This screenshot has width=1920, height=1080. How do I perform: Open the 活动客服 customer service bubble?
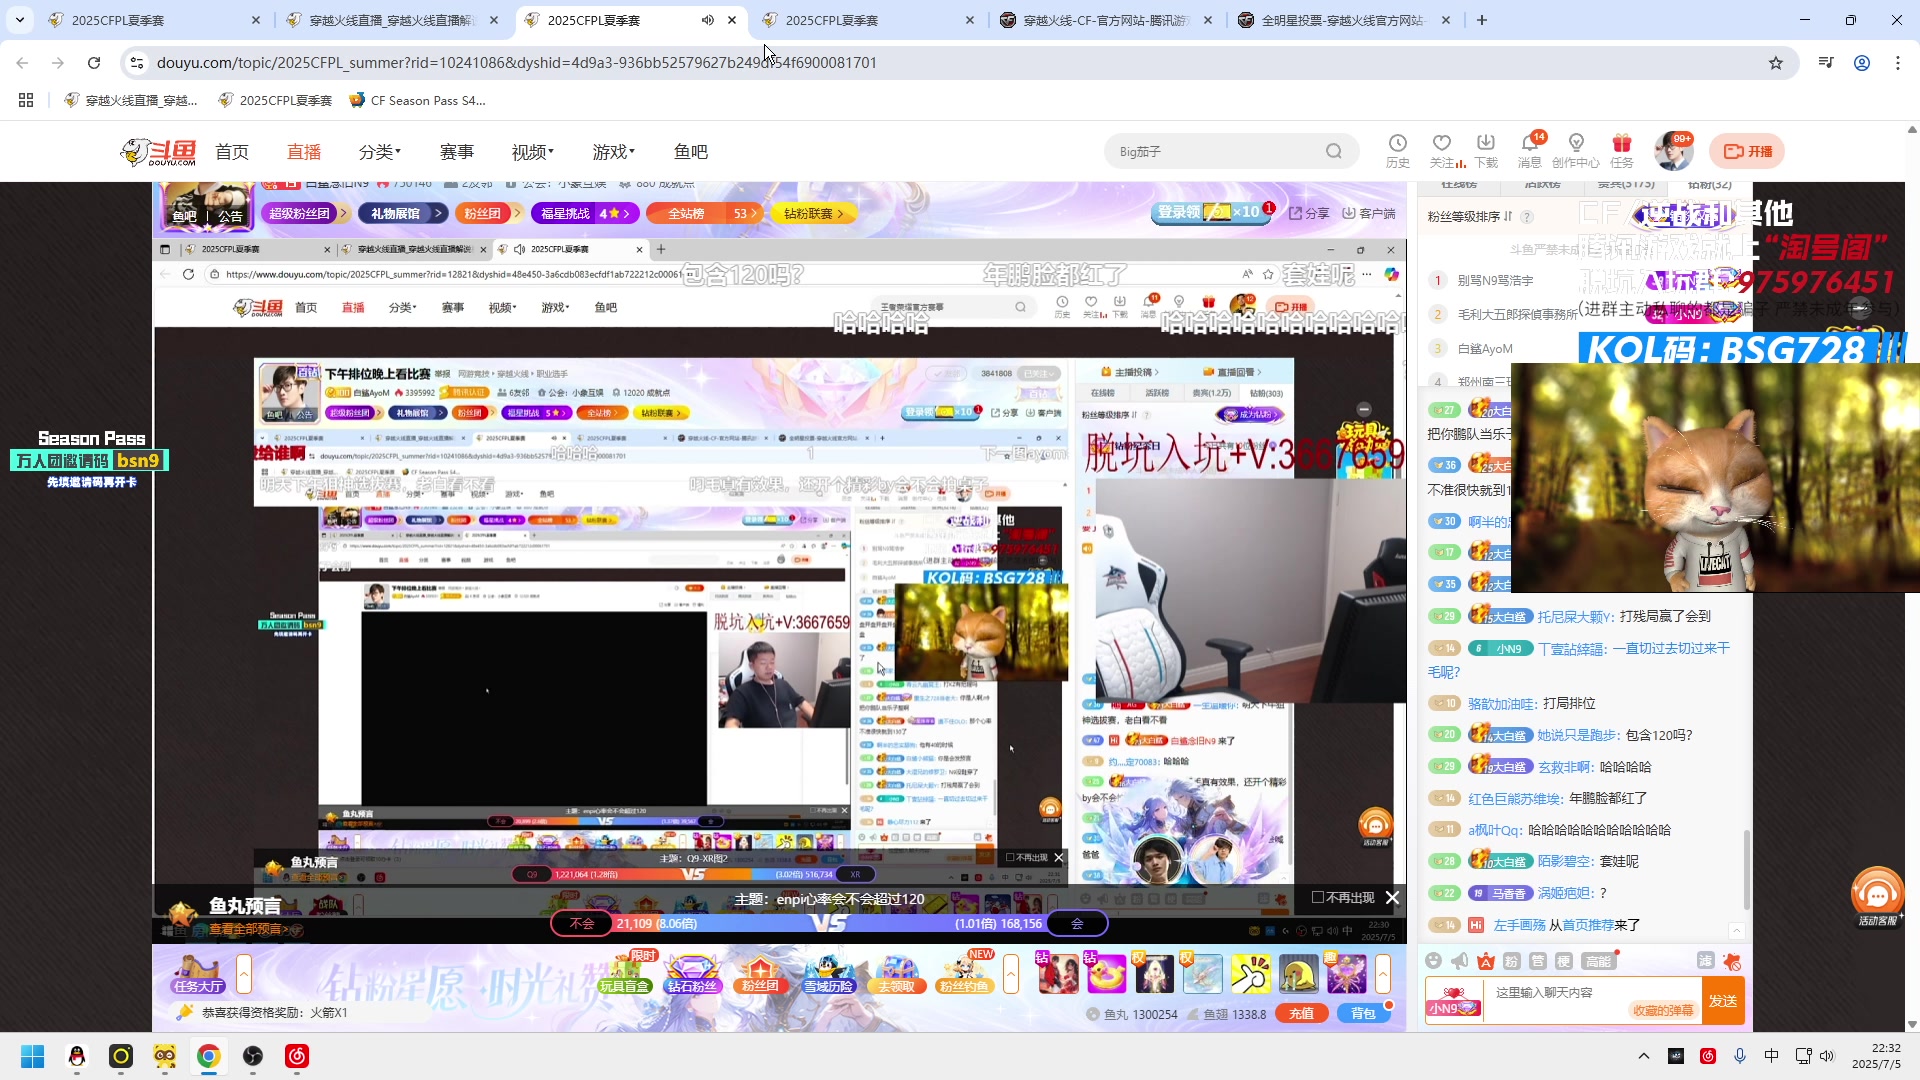tap(1877, 896)
